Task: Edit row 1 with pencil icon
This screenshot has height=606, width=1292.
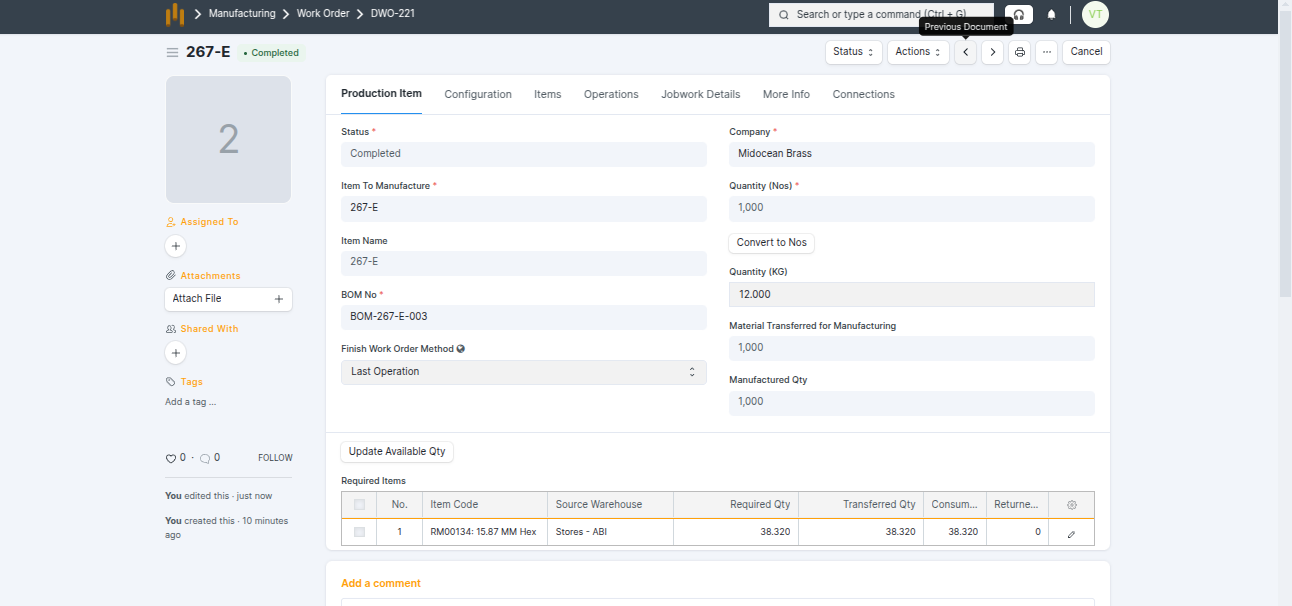Action: 1071,533
